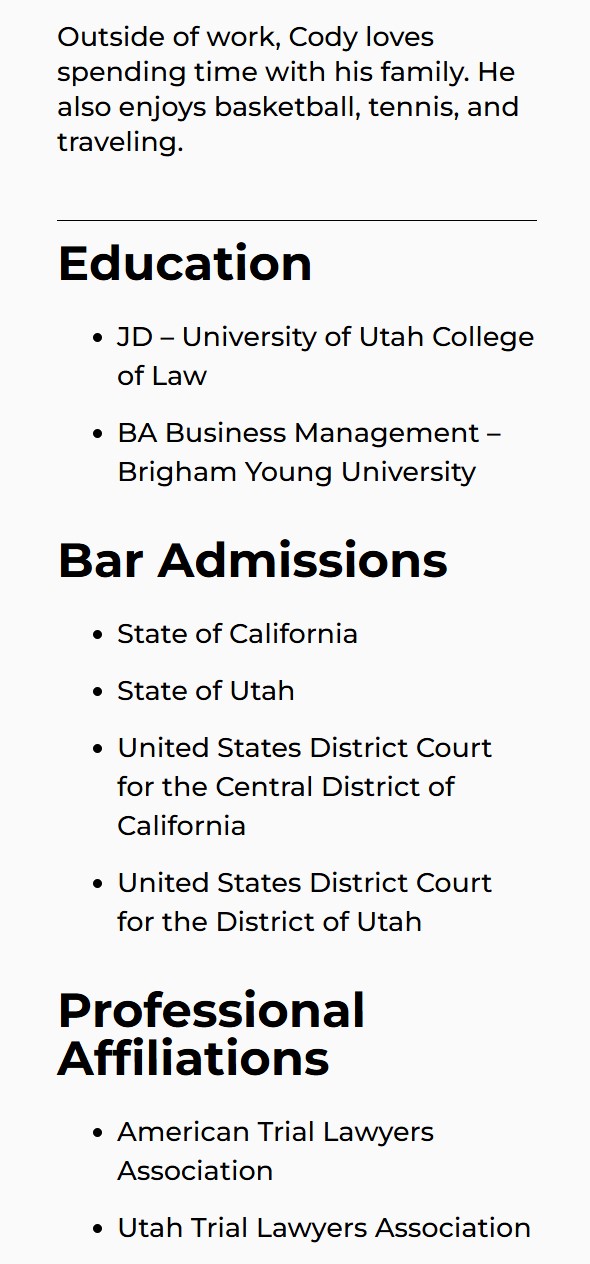
Task: Click the Professional Affiliations heading
Action: tap(211, 1034)
